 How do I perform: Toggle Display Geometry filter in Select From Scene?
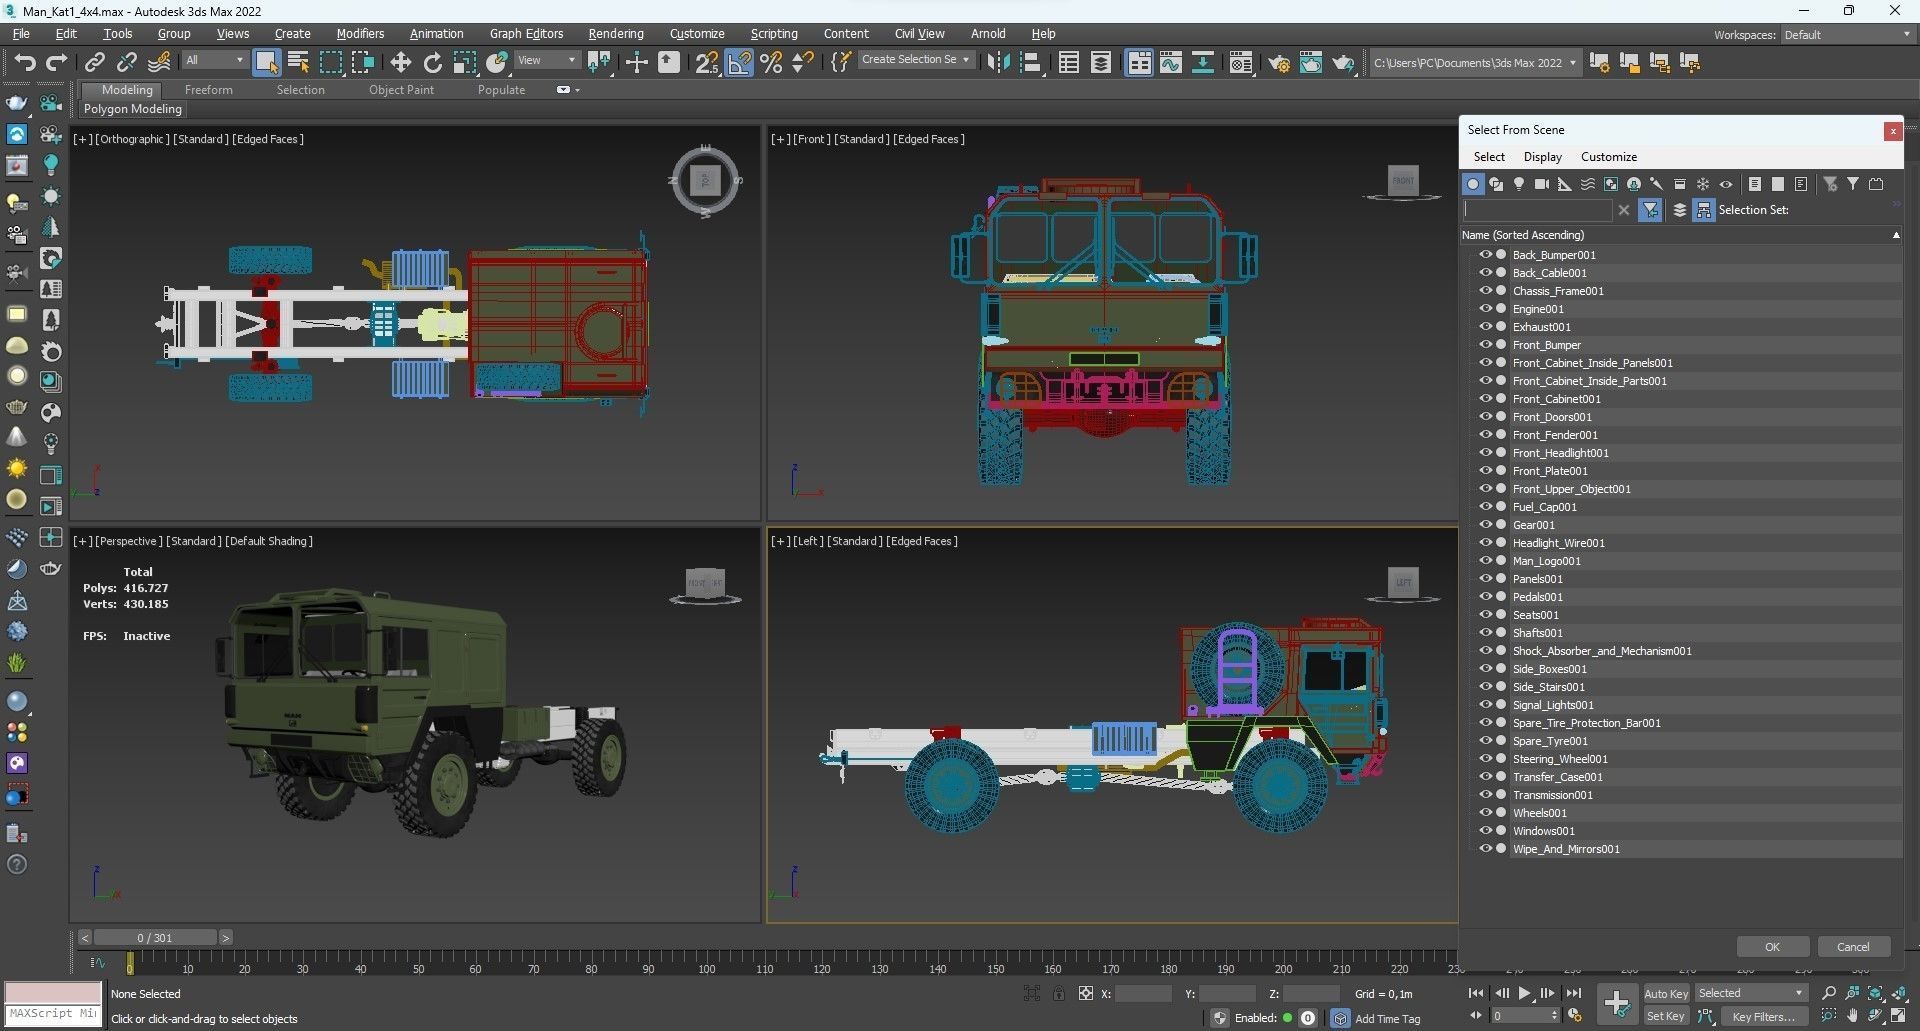tap(1473, 184)
